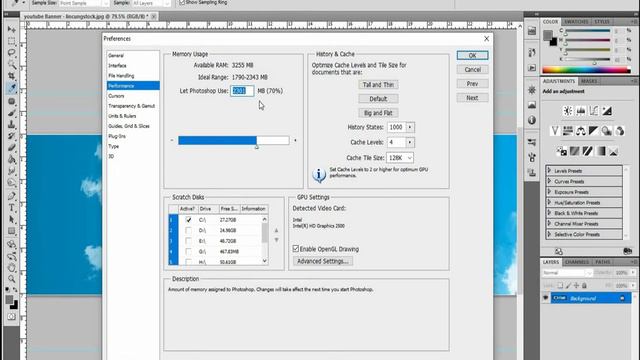Click the foreground color swatch in Color panel
The height and width of the screenshot is (360, 640).
[548, 35]
